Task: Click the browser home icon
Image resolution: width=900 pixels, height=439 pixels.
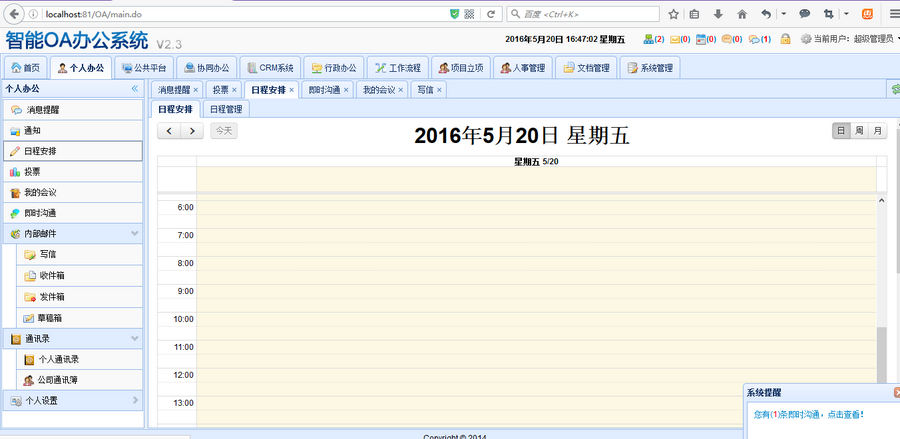Action: click(x=742, y=14)
